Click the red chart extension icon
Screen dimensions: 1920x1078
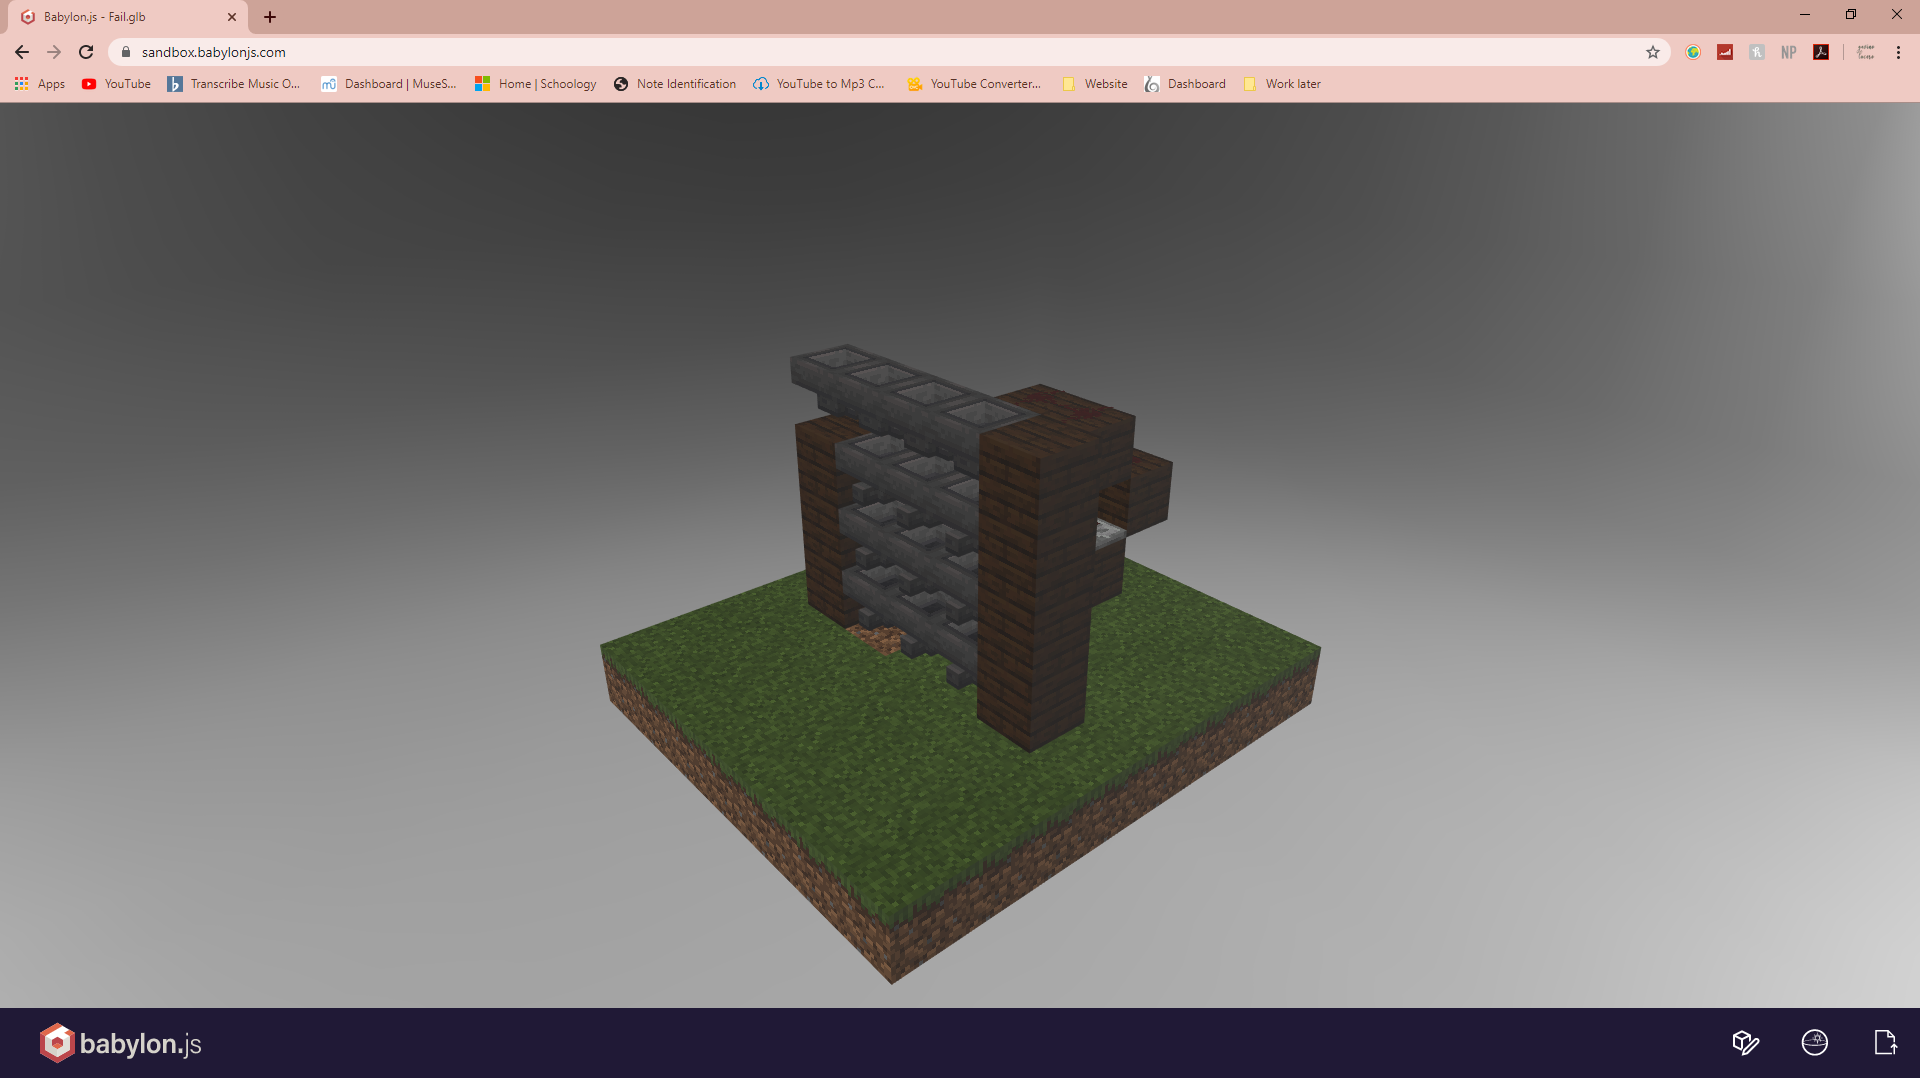[x=1725, y=52]
